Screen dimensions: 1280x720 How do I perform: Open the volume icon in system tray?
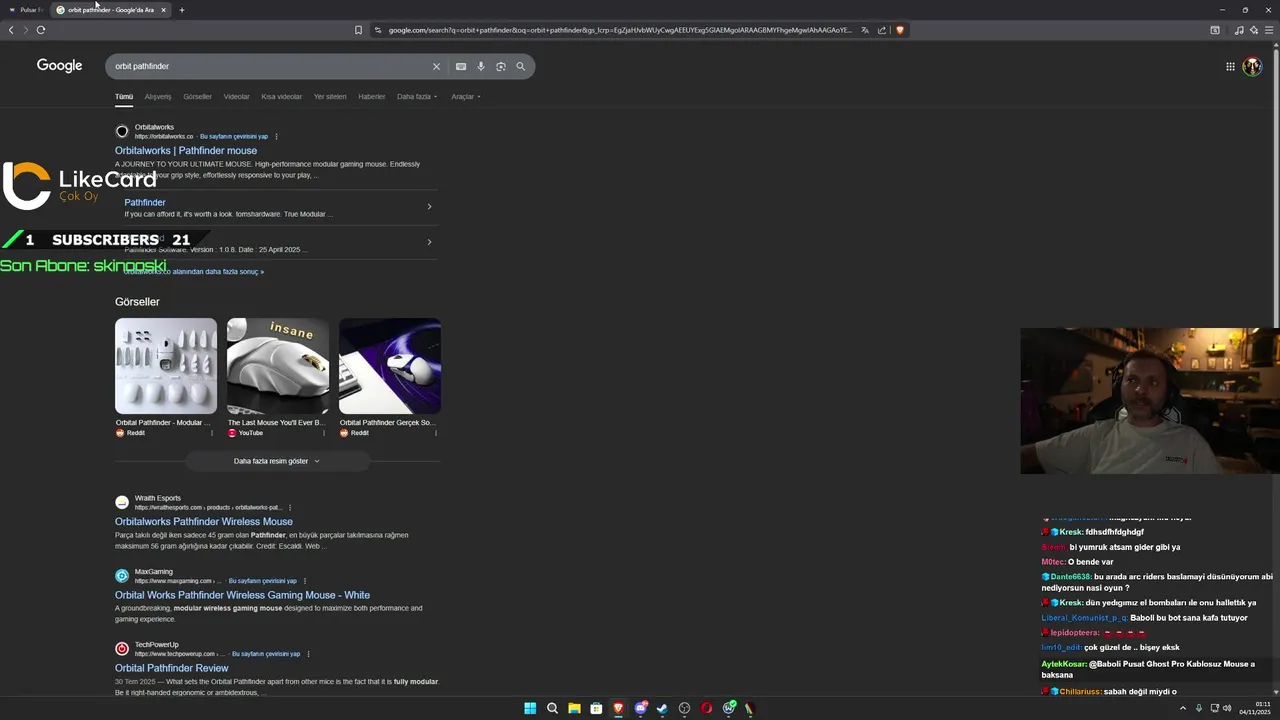[1227, 708]
